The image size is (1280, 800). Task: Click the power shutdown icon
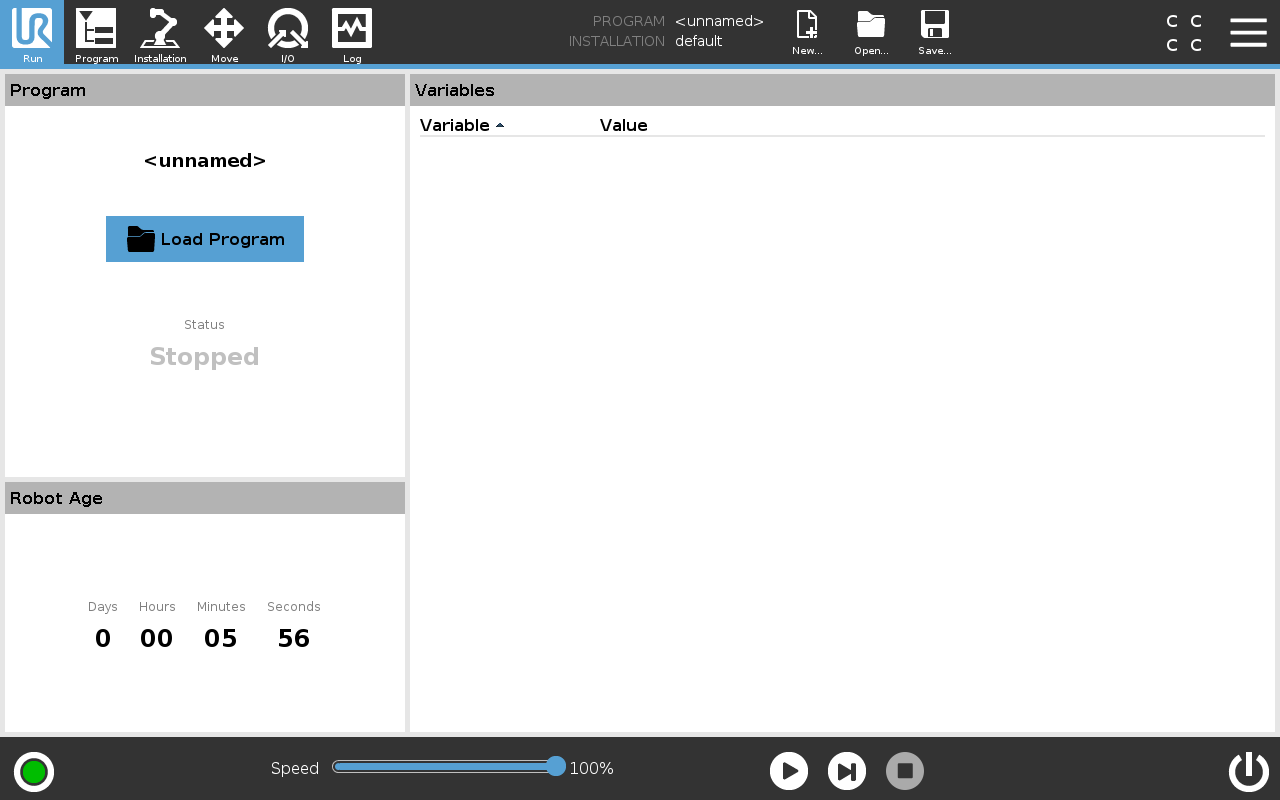pos(1248,771)
